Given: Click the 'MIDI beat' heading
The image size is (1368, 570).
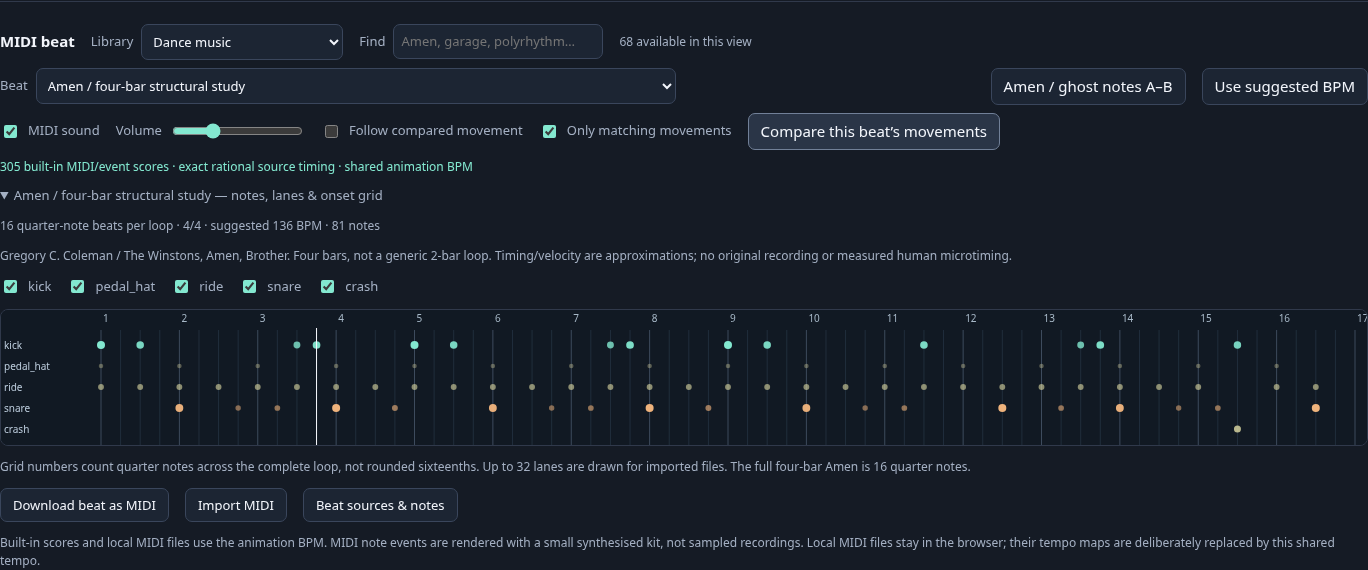Looking at the screenshot, I should point(37,42).
